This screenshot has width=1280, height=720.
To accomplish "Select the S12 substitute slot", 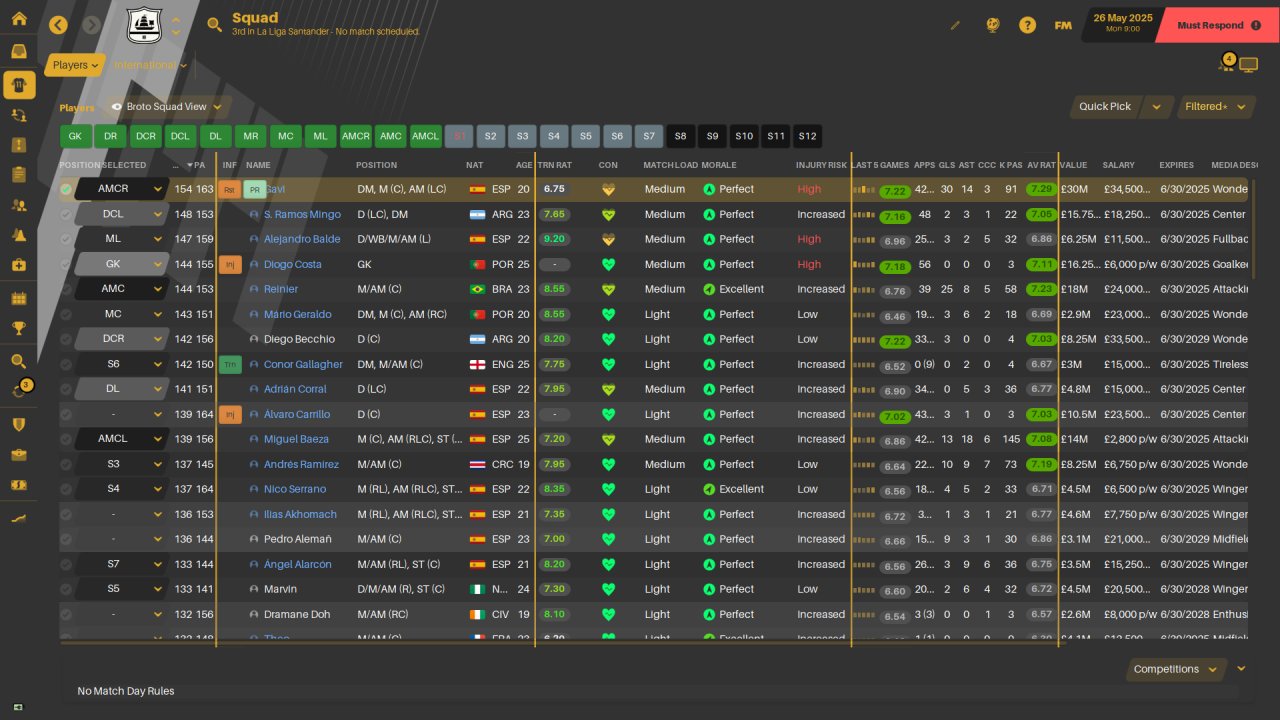I will 807,136.
